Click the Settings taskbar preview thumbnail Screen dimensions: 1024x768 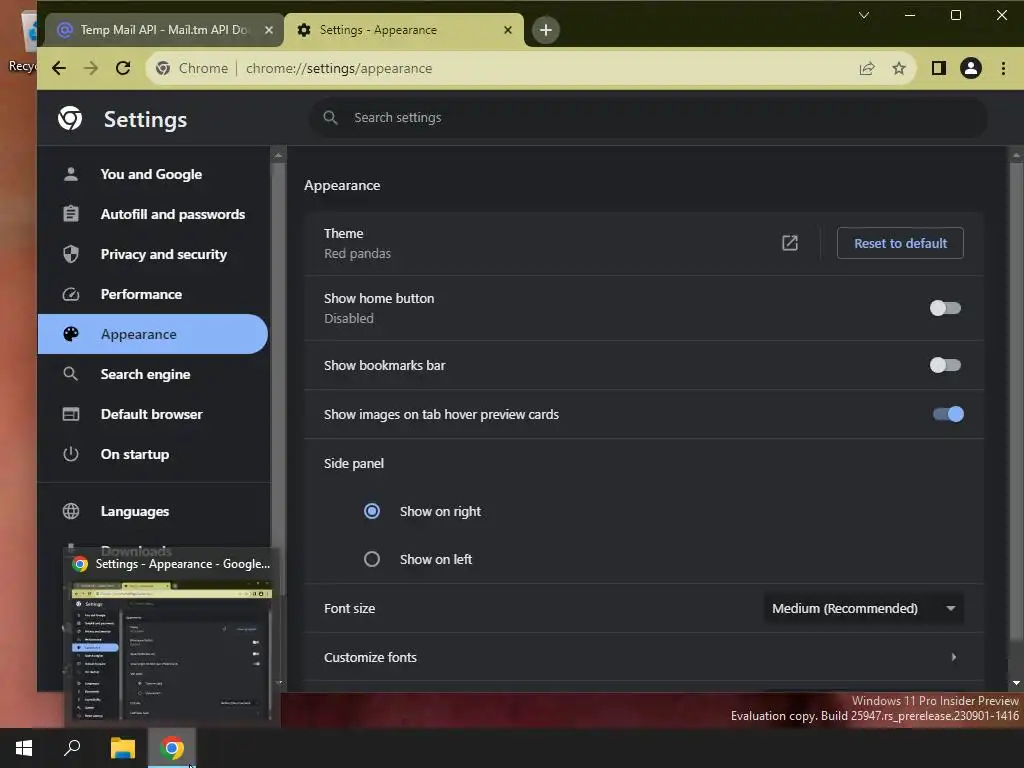coord(172,650)
